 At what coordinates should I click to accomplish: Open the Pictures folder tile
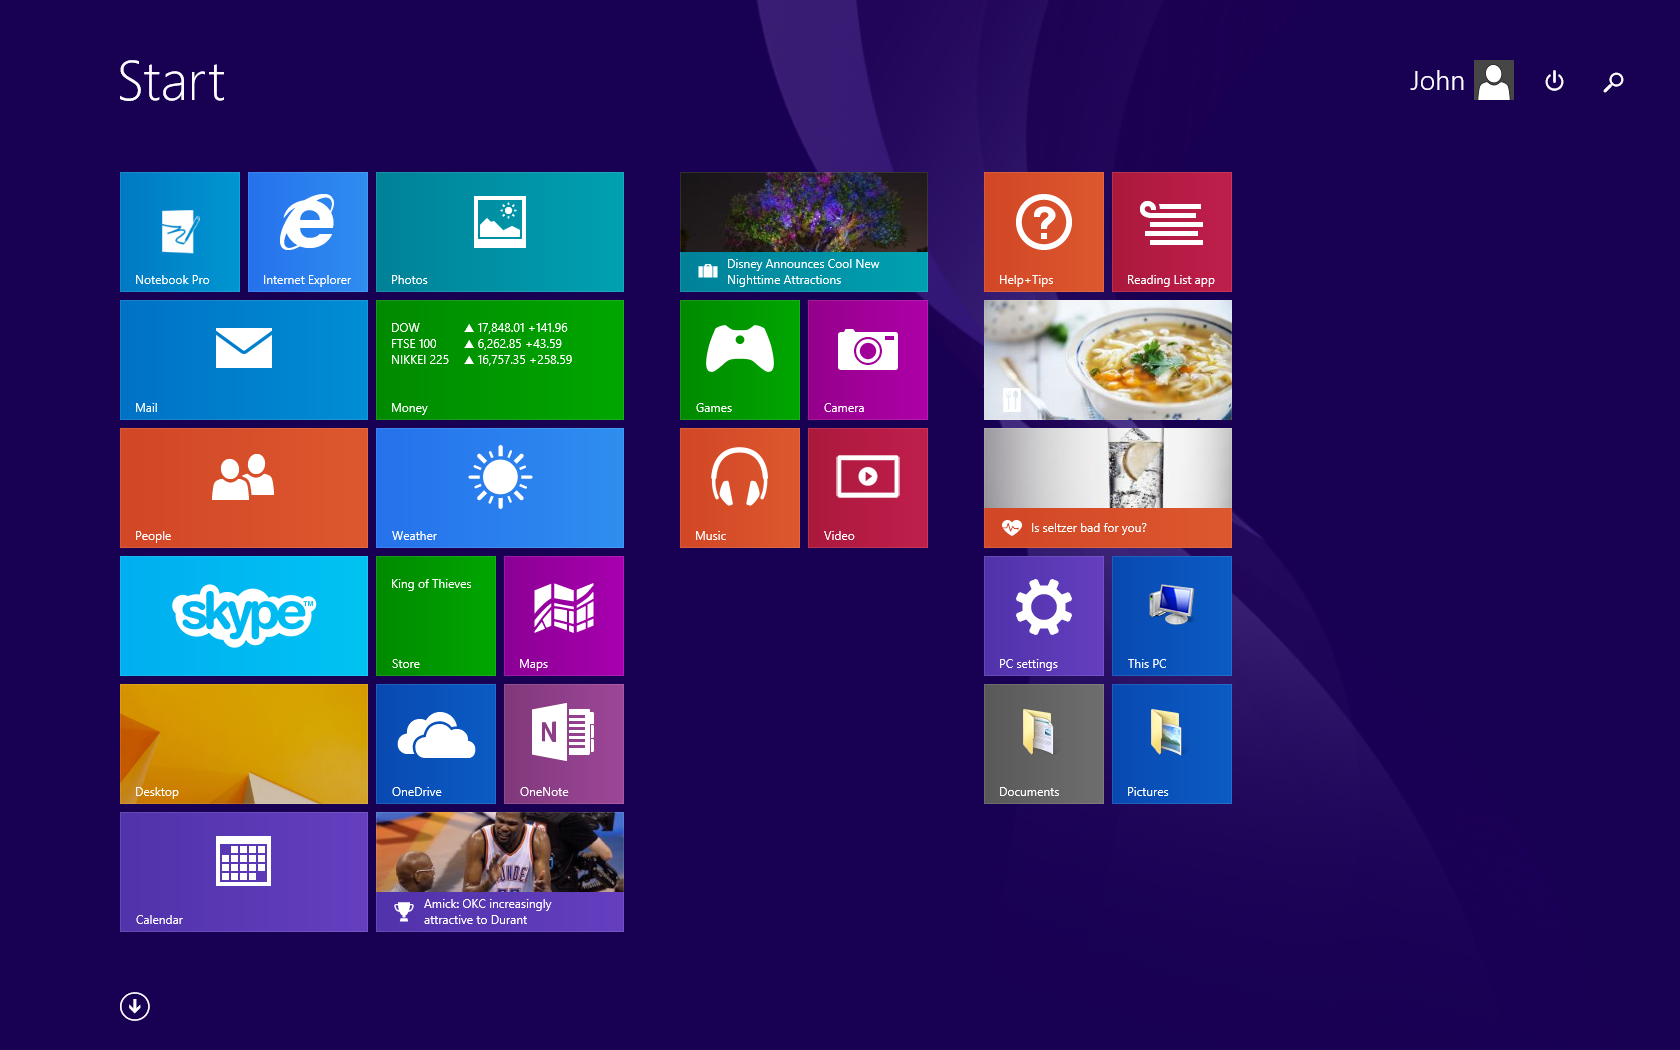(x=1172, y=744)
